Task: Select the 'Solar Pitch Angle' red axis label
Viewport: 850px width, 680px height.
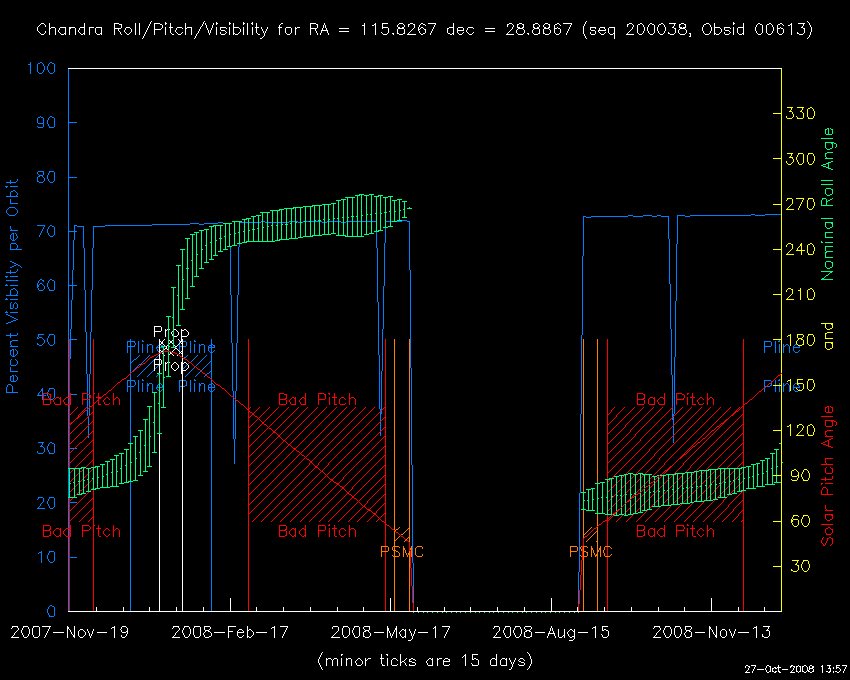Action: click(827, 476)
